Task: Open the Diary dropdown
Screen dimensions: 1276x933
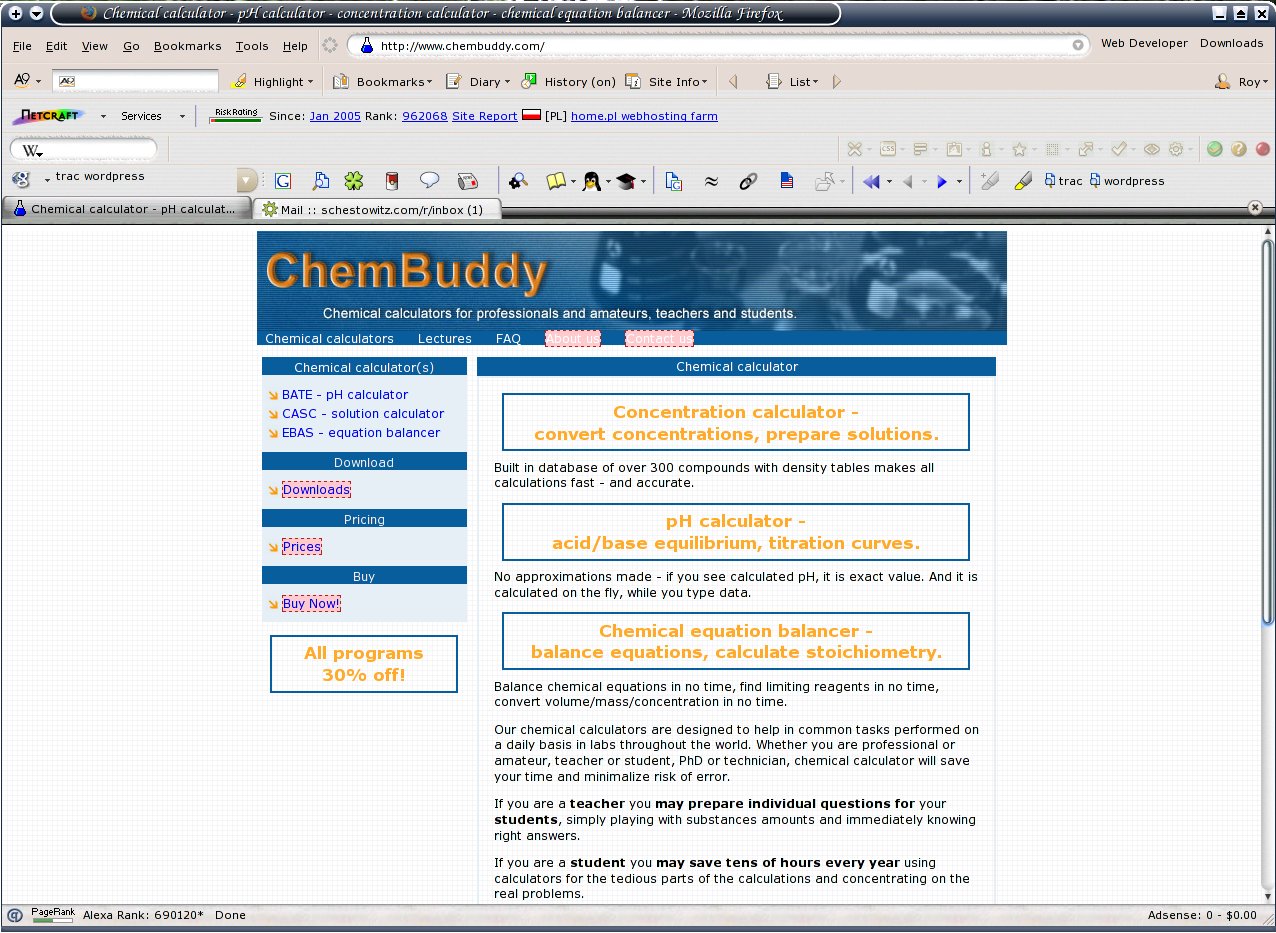Action: 478,82
